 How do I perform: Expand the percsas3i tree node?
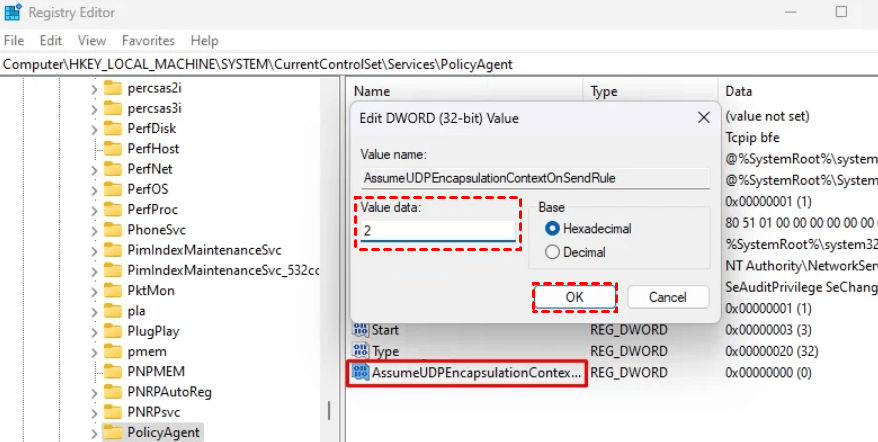pos(94,109)
